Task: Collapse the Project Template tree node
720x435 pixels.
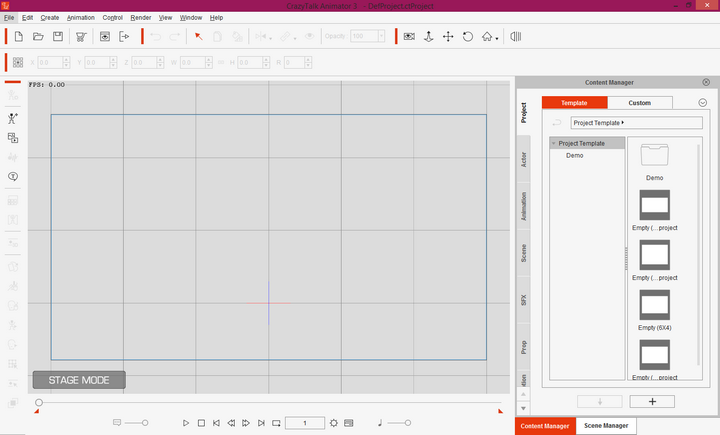Action: 554,143
